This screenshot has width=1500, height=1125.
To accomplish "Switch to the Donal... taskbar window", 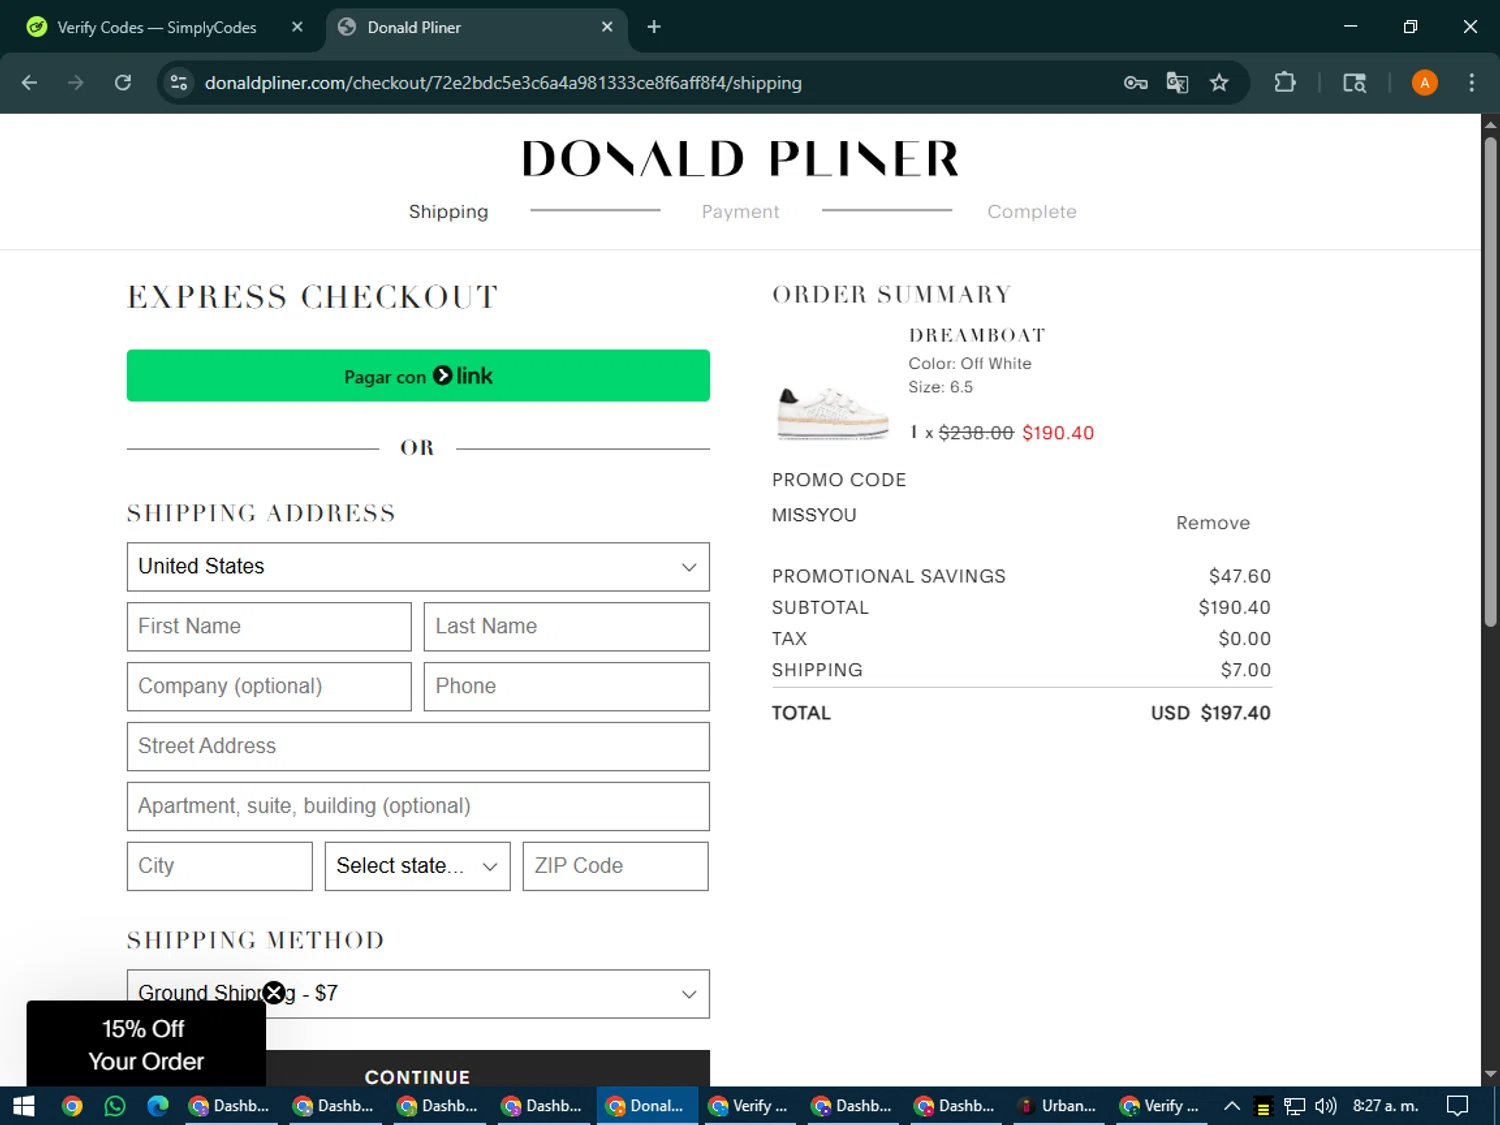I will point(648,1106).
